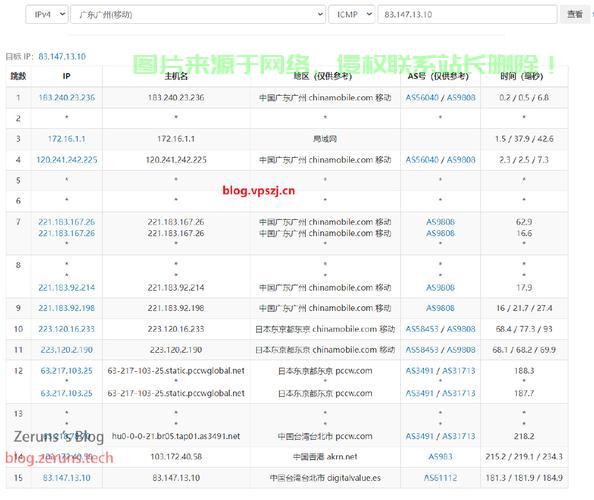This screenshot has width=594, height=500.
Task: Select time cell 68.4 / 77.3 / 93
Action: (x=524, y=329)
